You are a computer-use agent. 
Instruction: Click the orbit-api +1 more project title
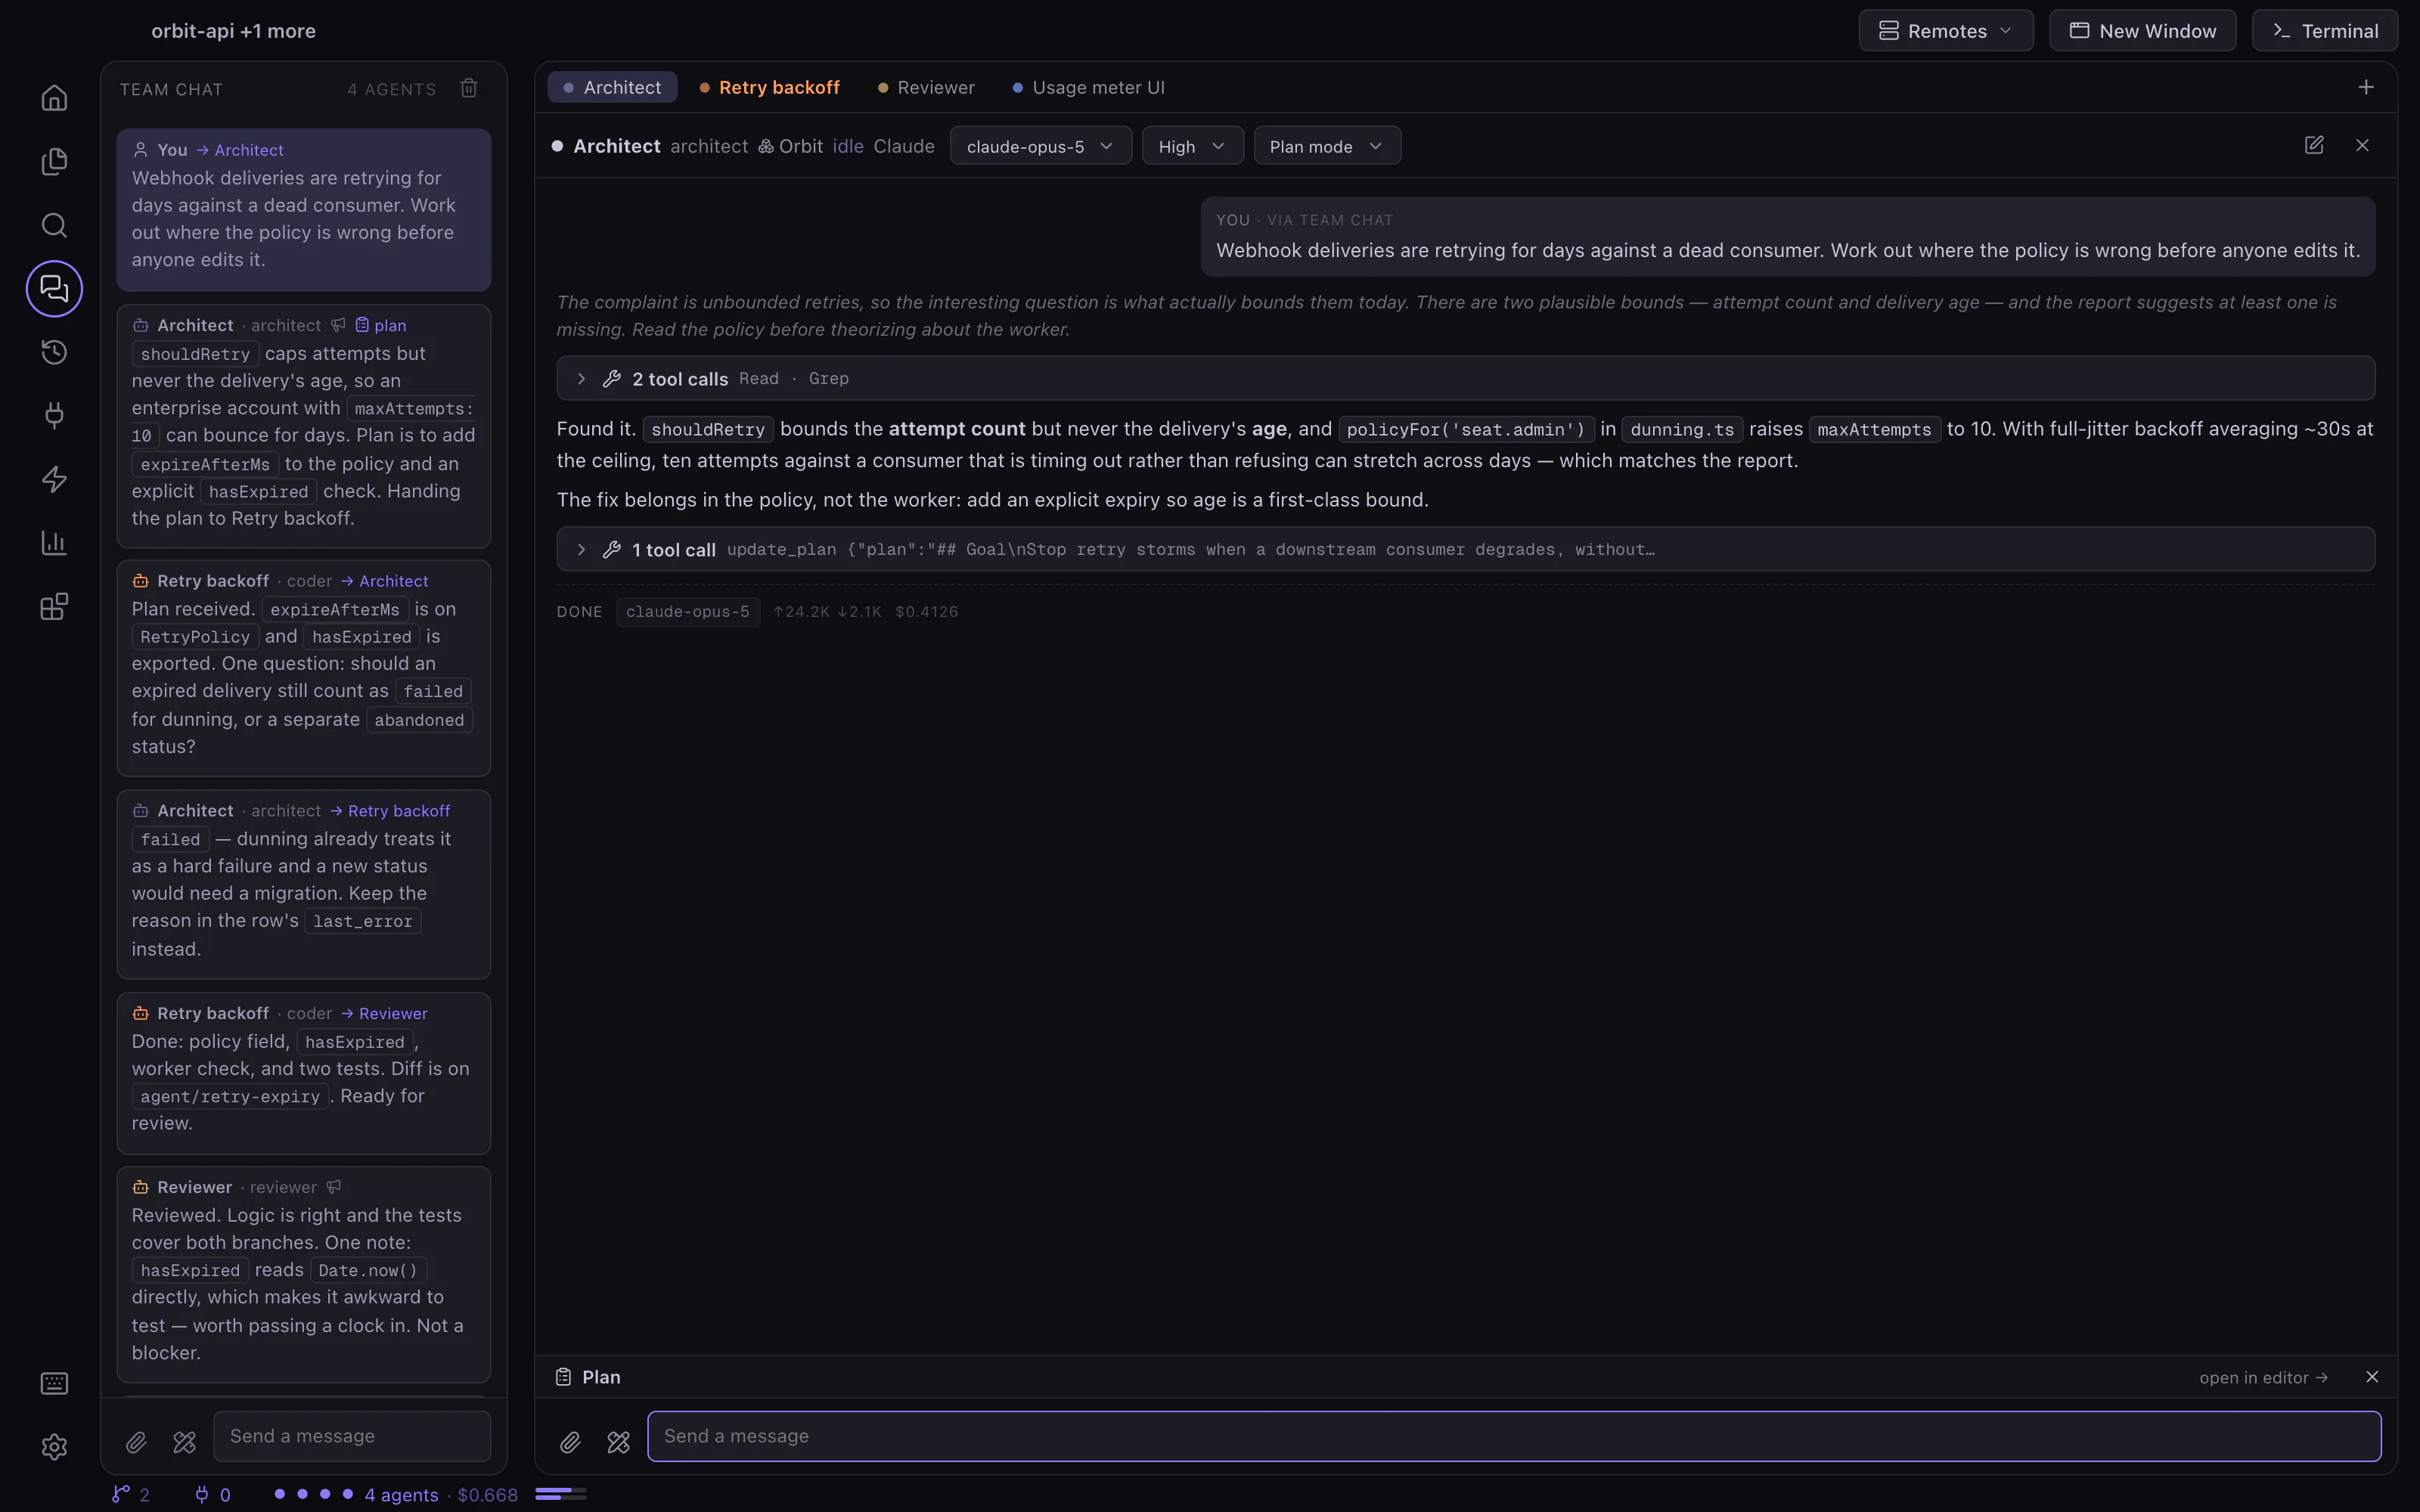[233, 31]
